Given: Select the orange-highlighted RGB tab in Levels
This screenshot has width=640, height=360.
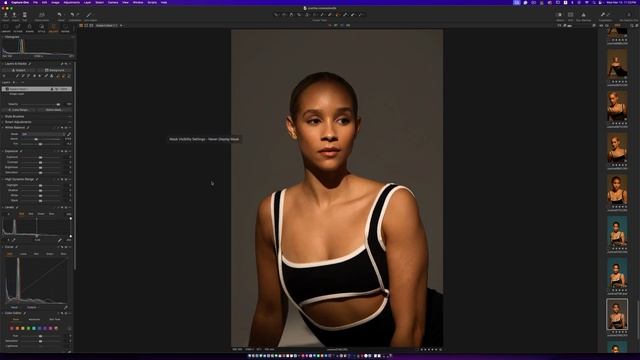Looking at the screenshot, I should click(x=21, y=214).
